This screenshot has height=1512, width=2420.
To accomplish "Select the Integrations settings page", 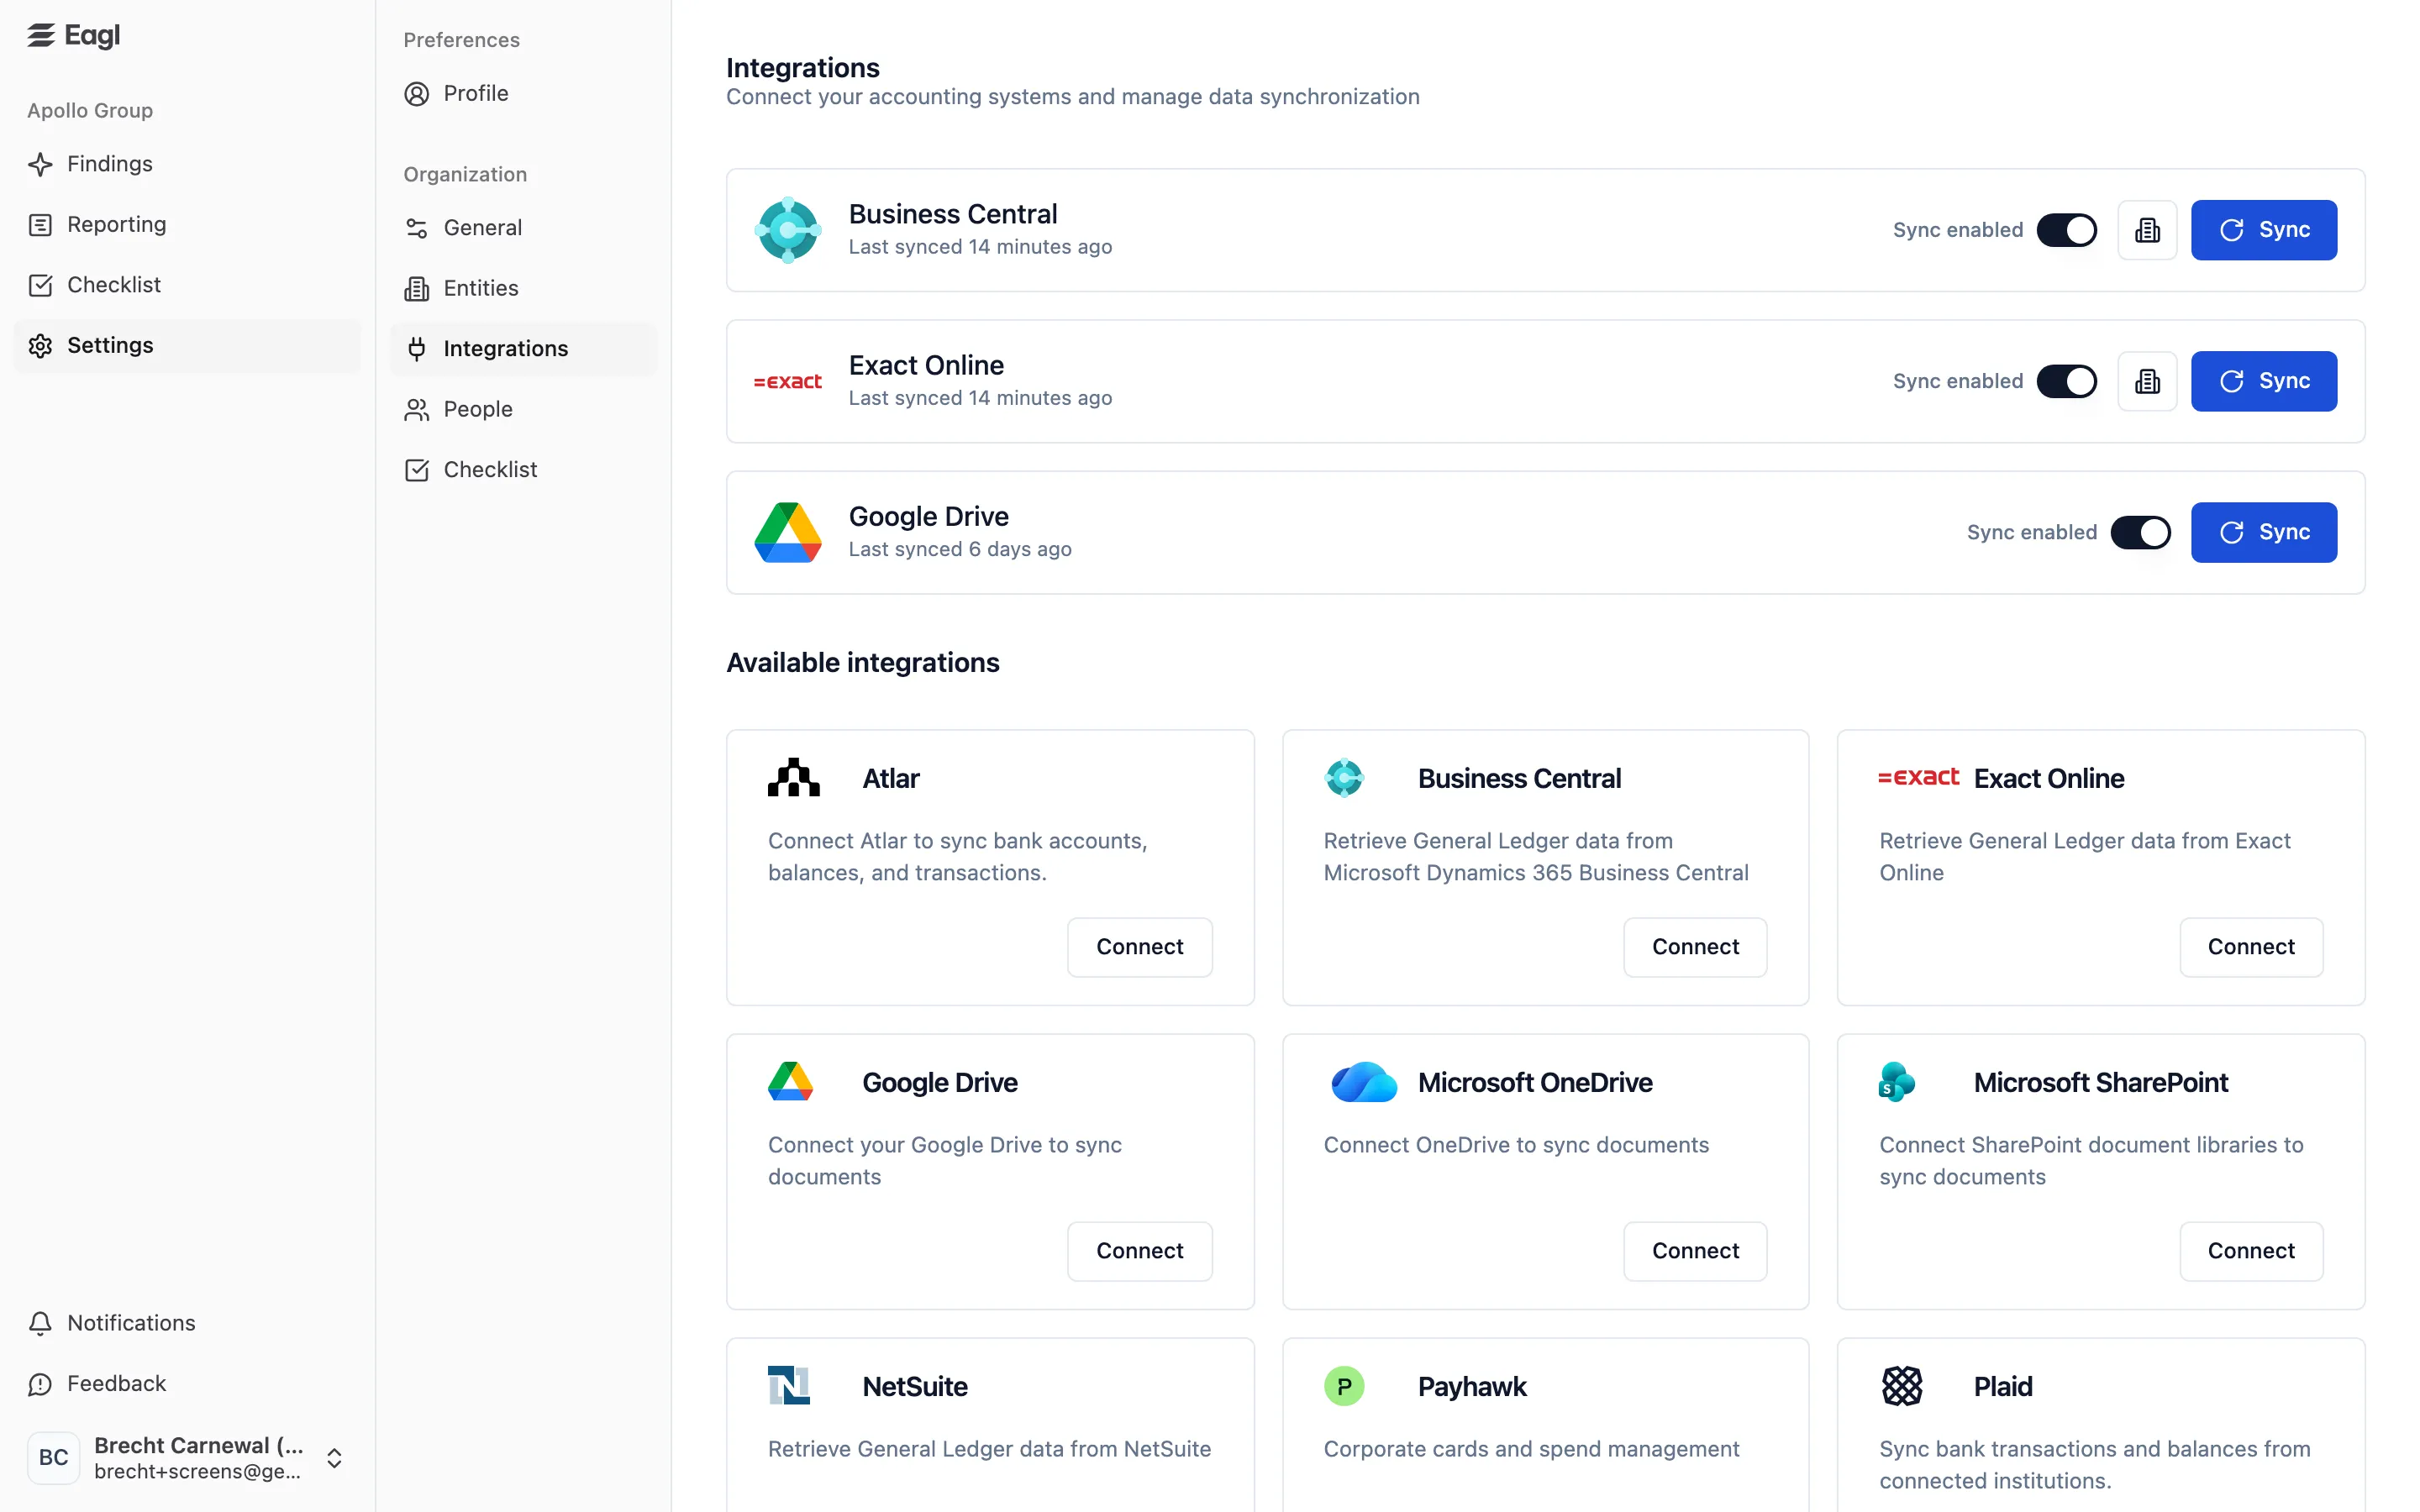I will (523, 349).
